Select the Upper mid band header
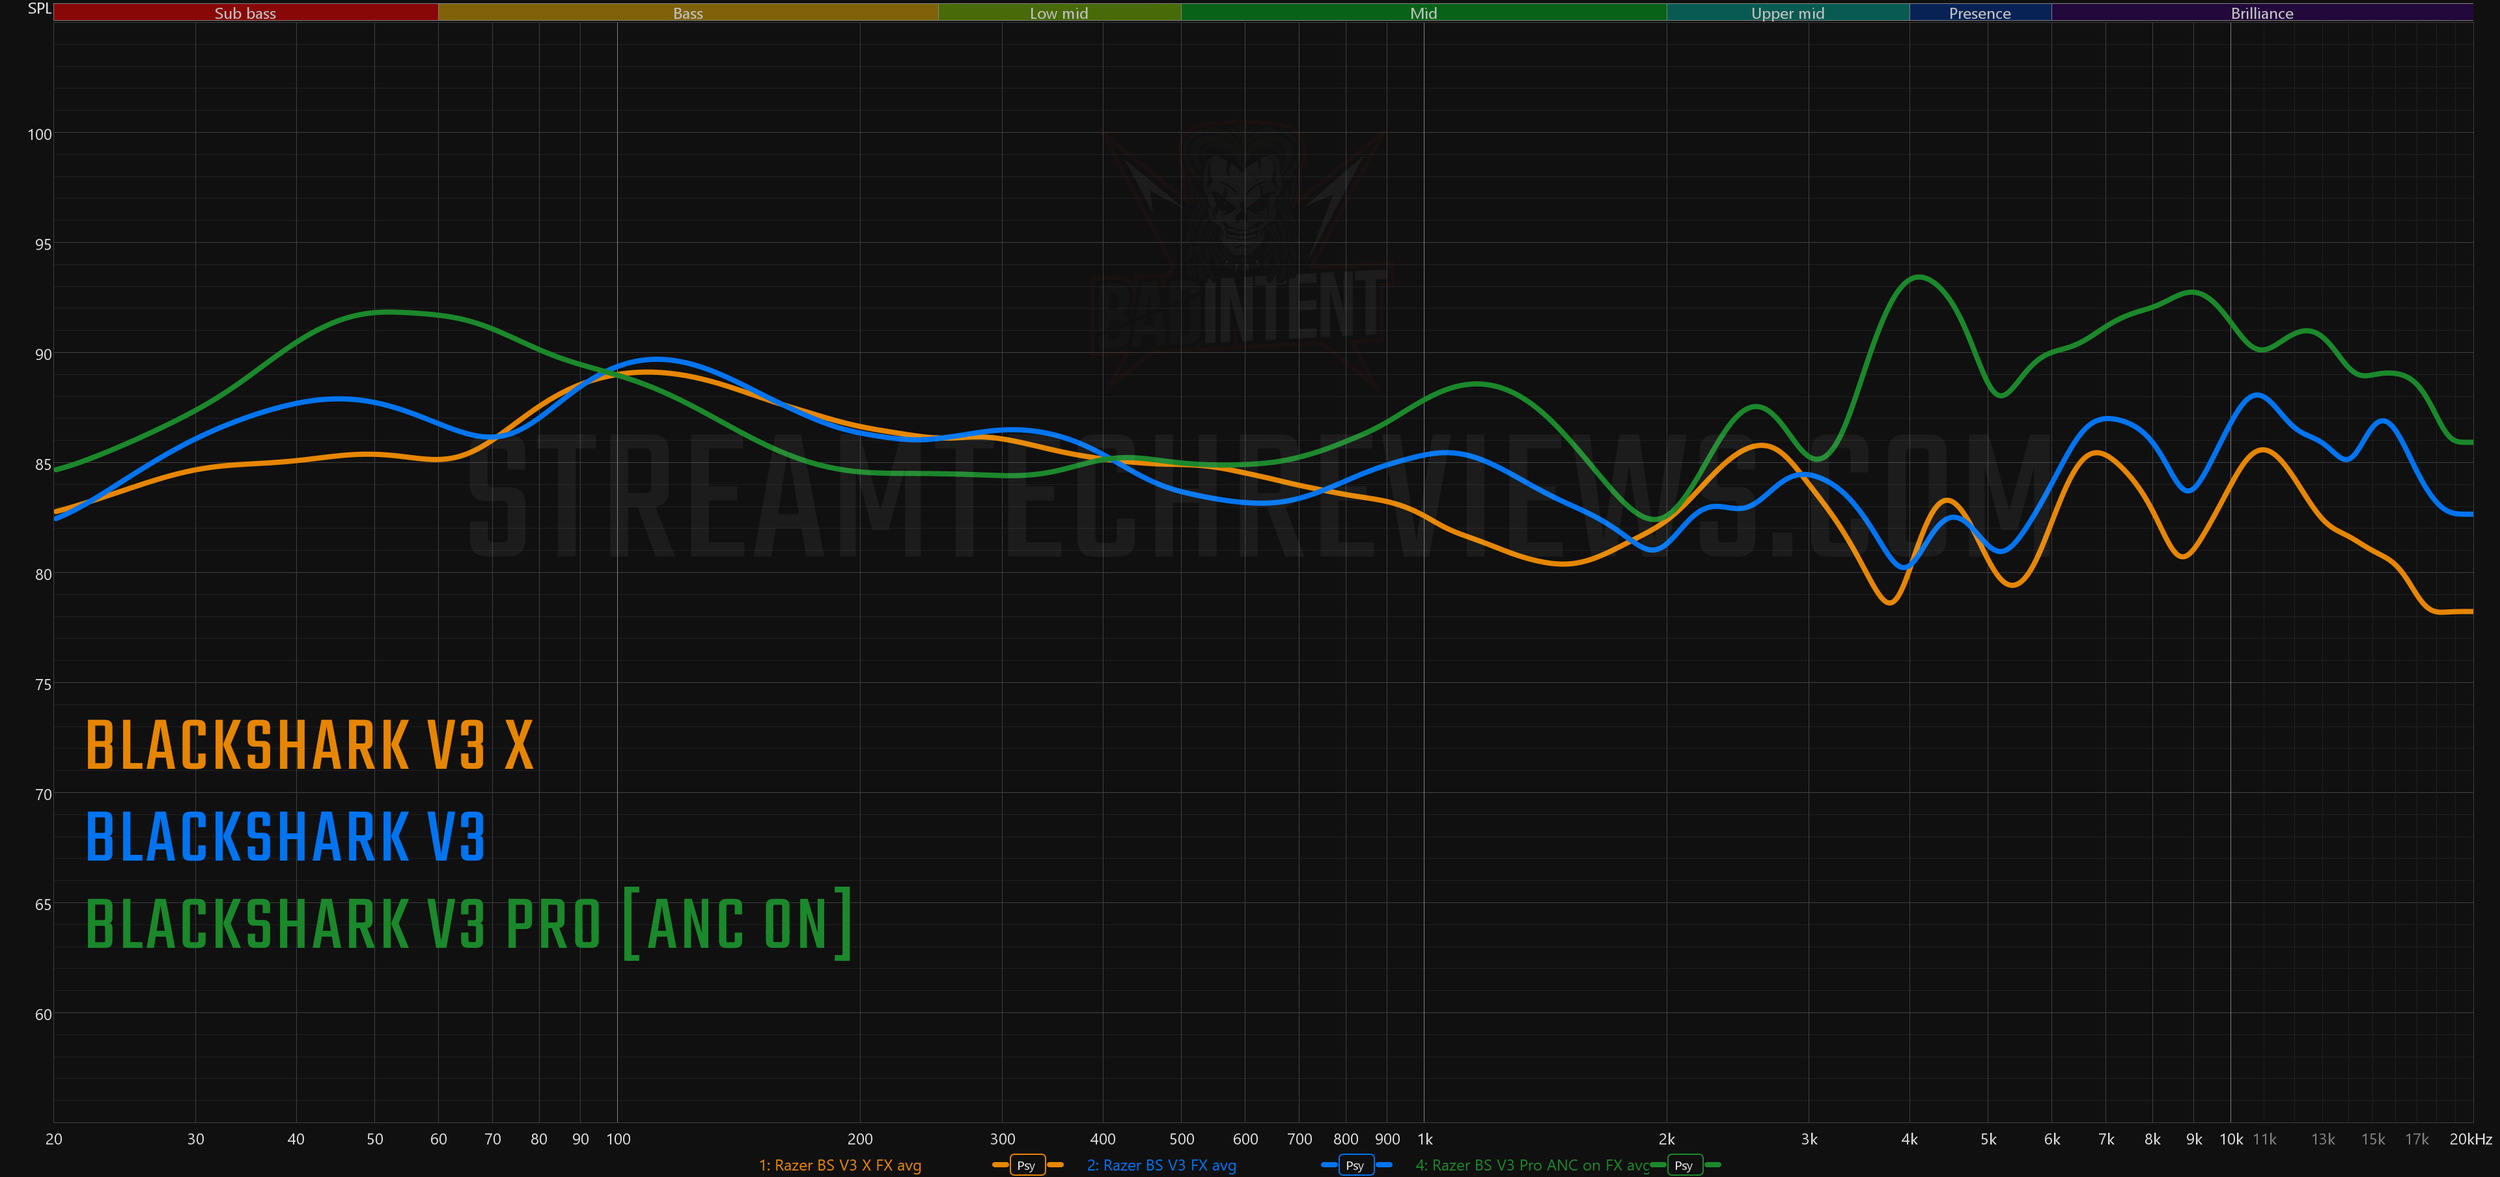The width and height of the screenshot is (2500, 1177). point(1787,13)
